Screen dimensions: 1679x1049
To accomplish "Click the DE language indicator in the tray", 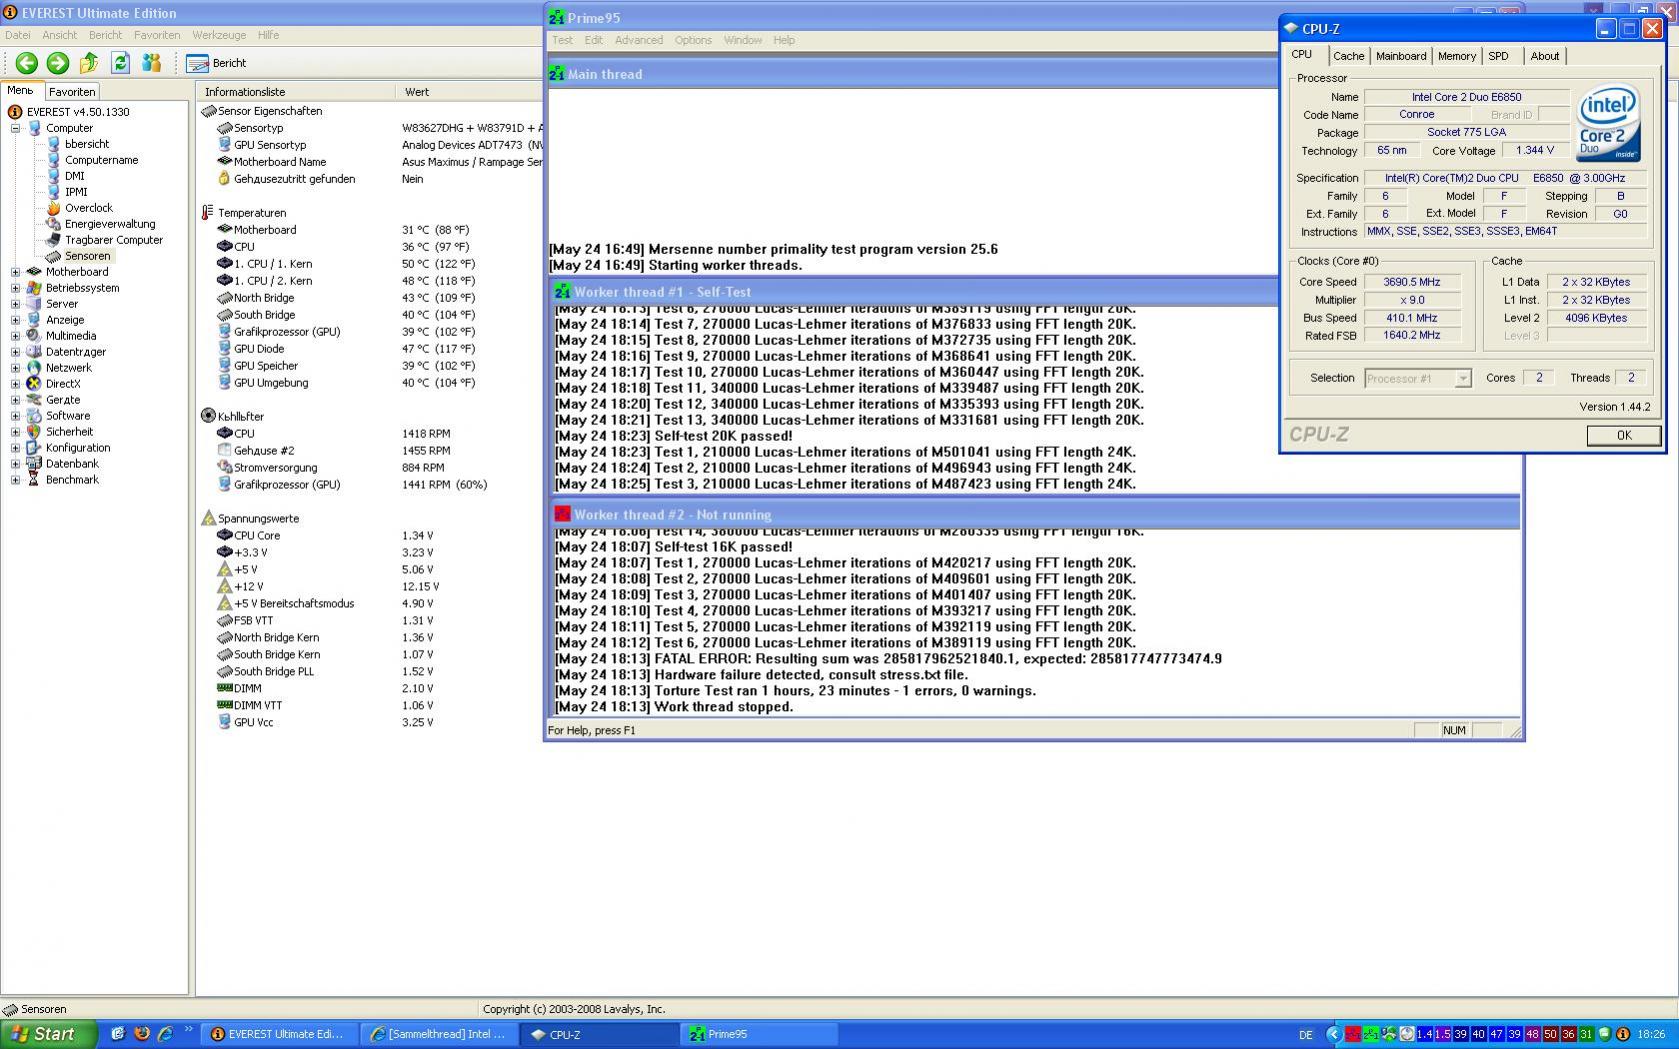I will click(1305, 1035).
